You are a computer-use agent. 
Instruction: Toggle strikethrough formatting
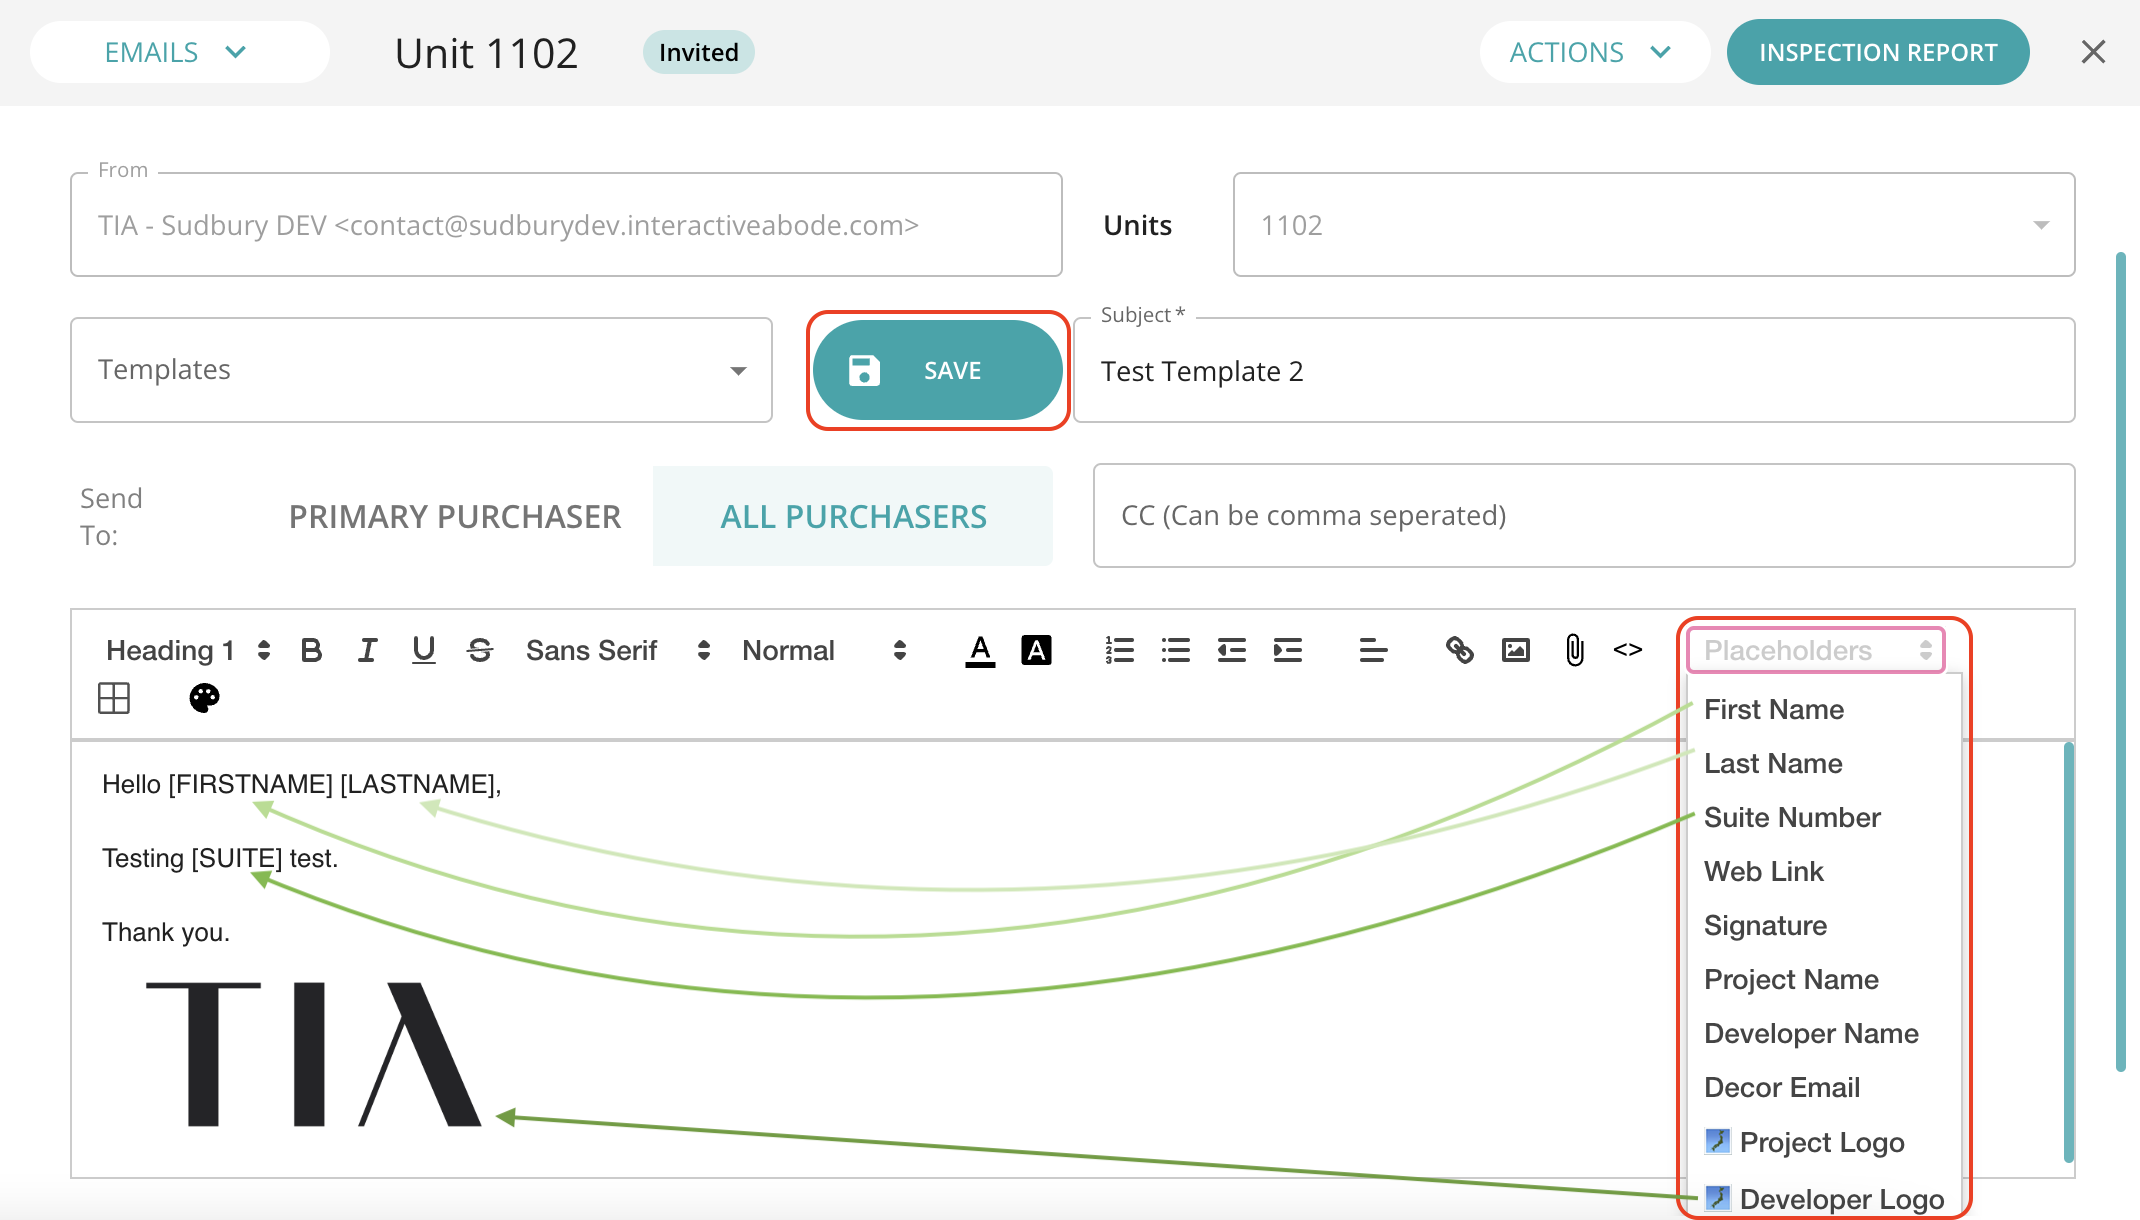tap(480, 651)
